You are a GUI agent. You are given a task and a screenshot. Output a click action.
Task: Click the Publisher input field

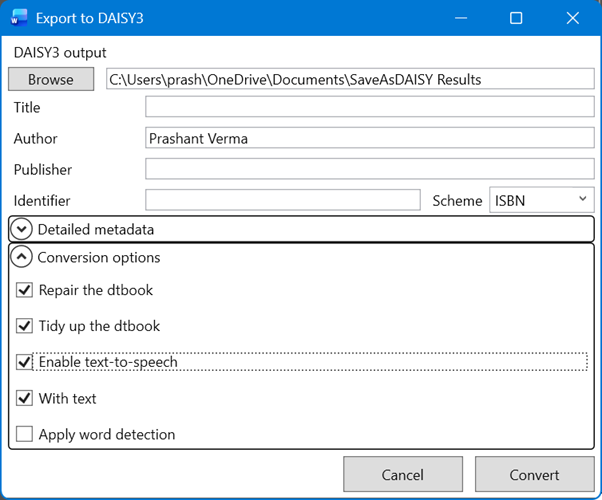370,169
